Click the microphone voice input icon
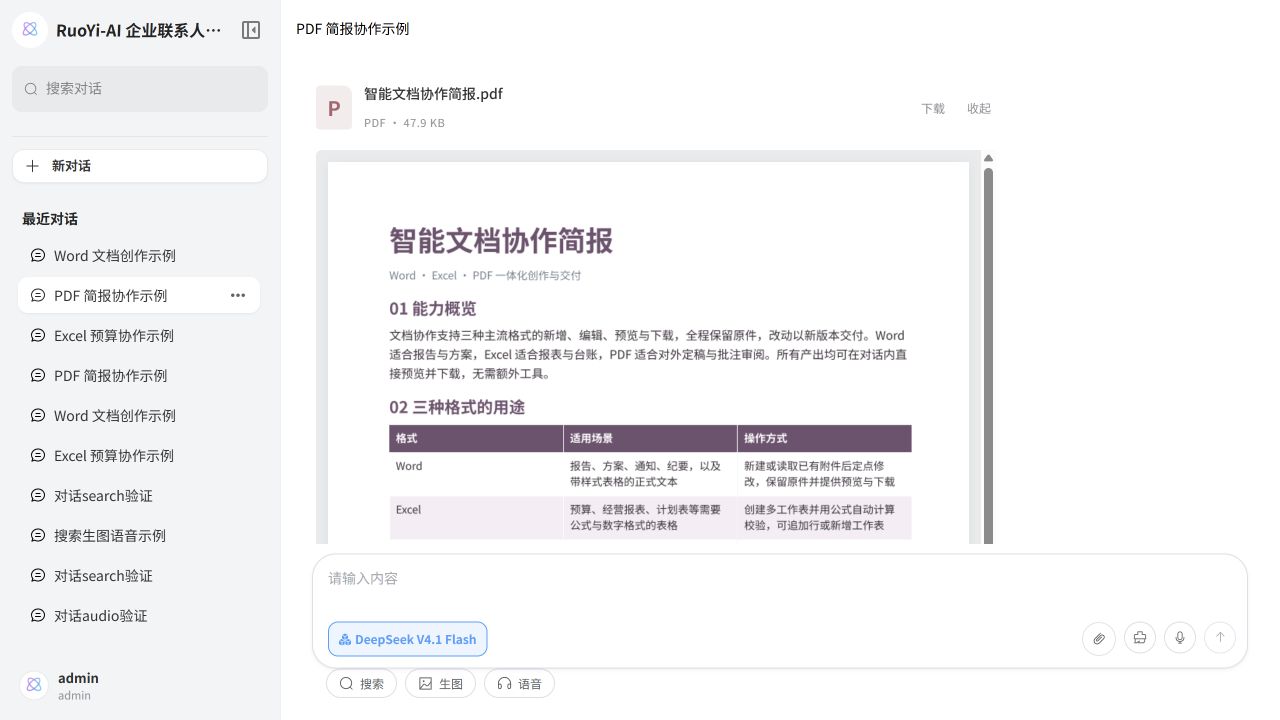1280x720 pixels. tap(1180, 638)
